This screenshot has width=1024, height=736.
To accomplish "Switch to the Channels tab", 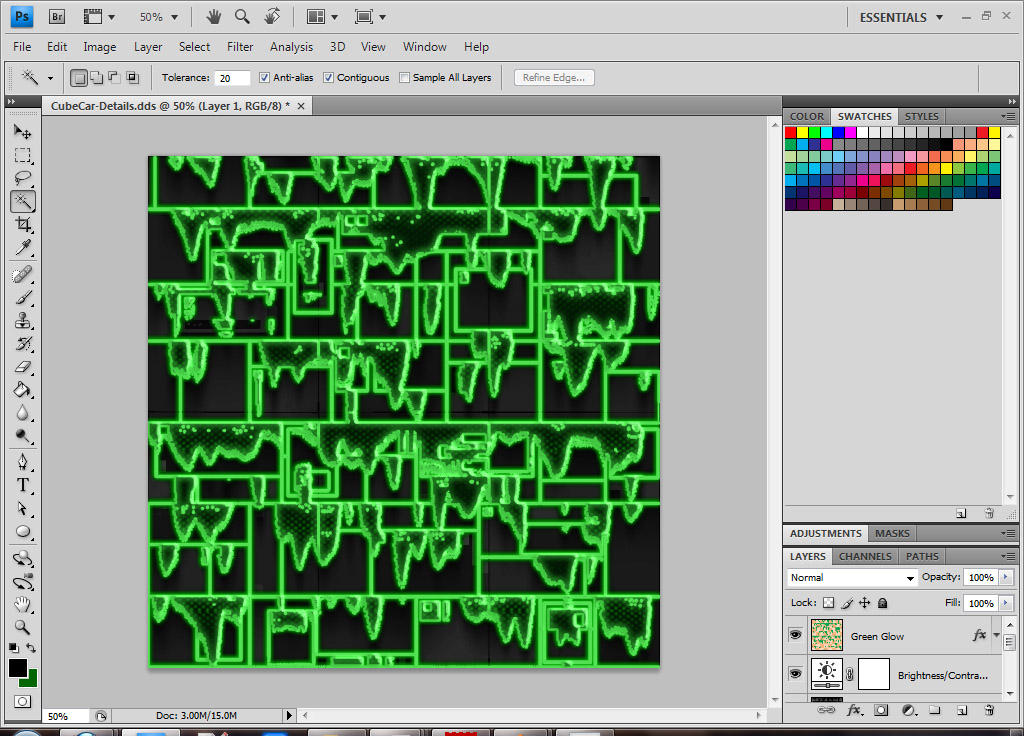I will click(x=865, y=556).
